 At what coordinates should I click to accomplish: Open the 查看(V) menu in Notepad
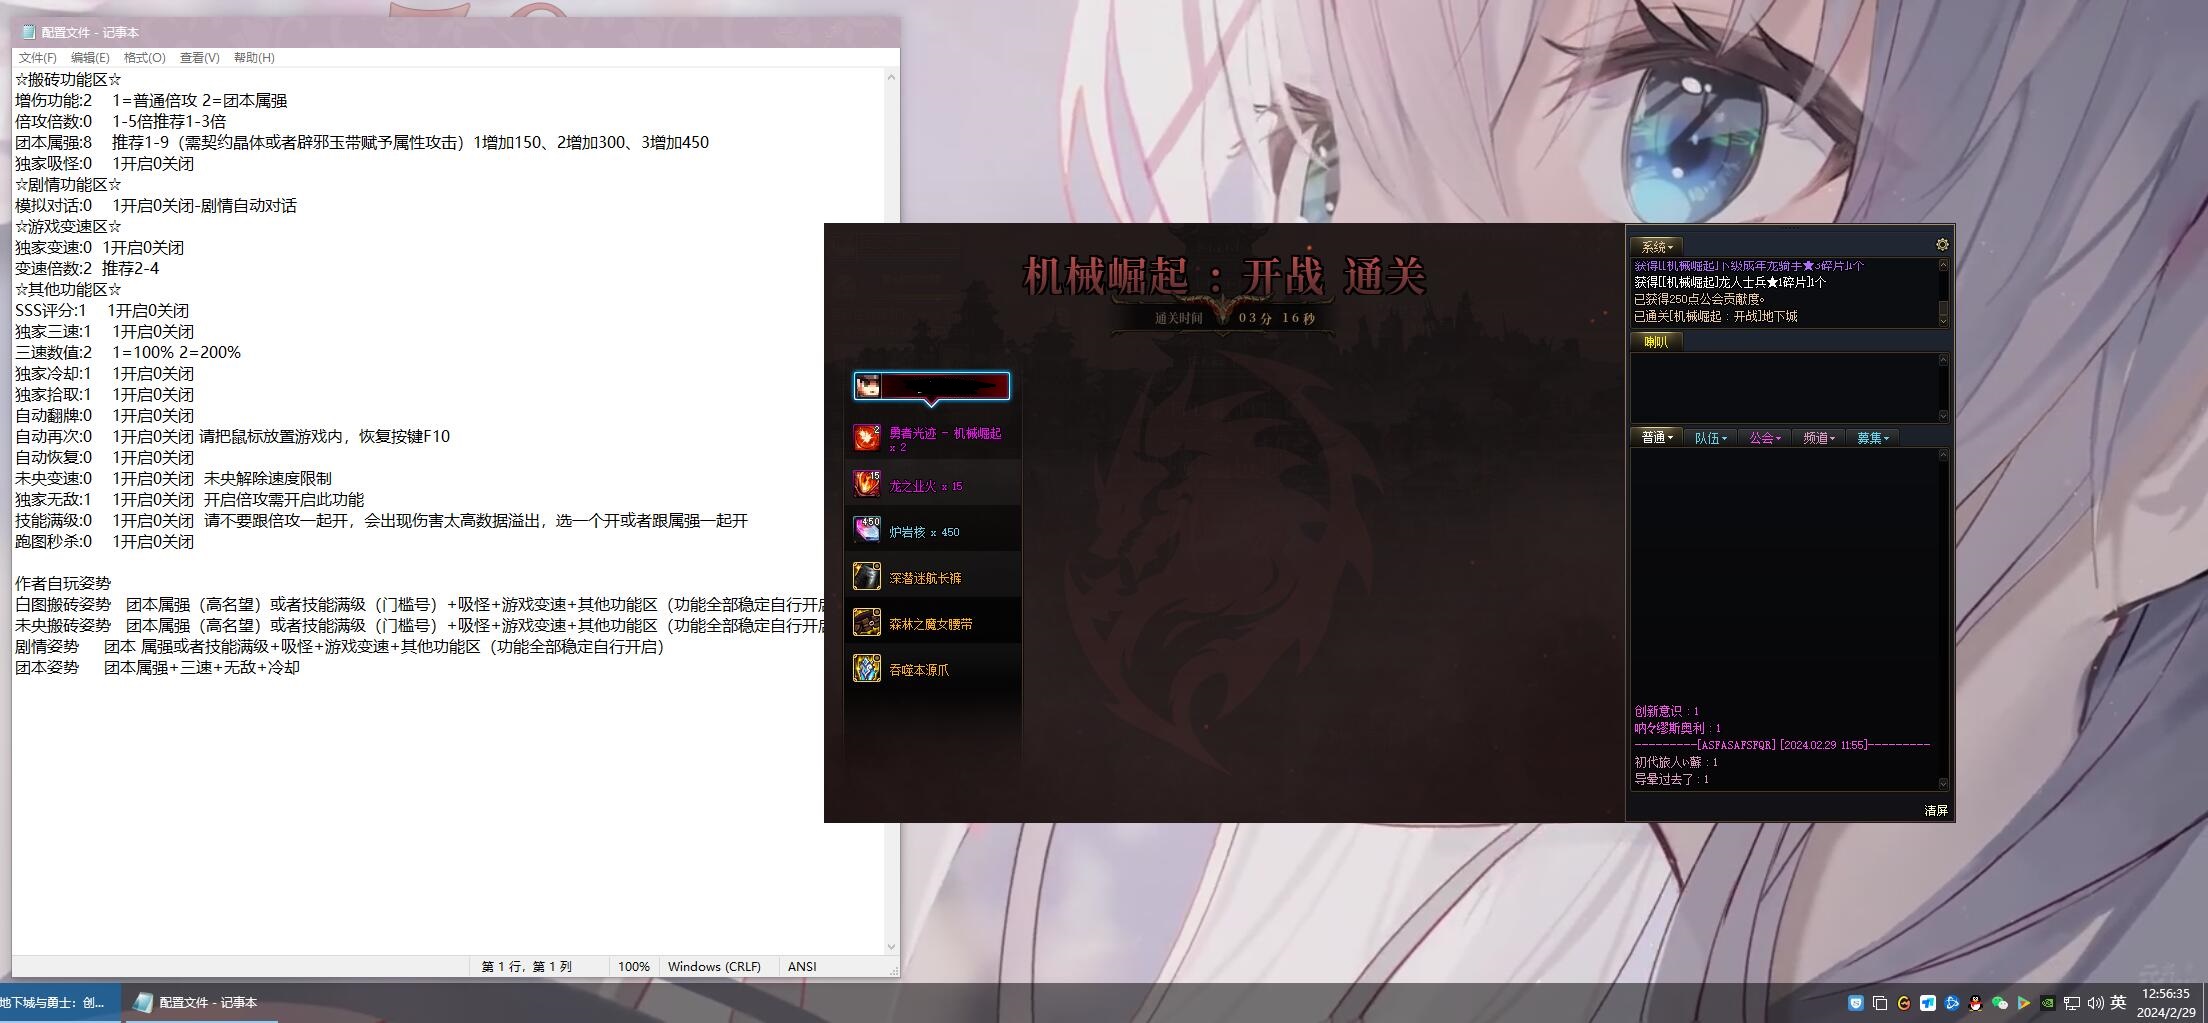[x=200, y=58]
